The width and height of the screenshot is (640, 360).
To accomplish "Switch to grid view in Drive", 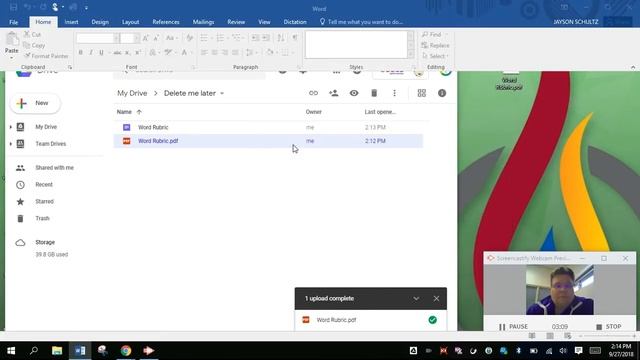I will [x=422, y=93].
